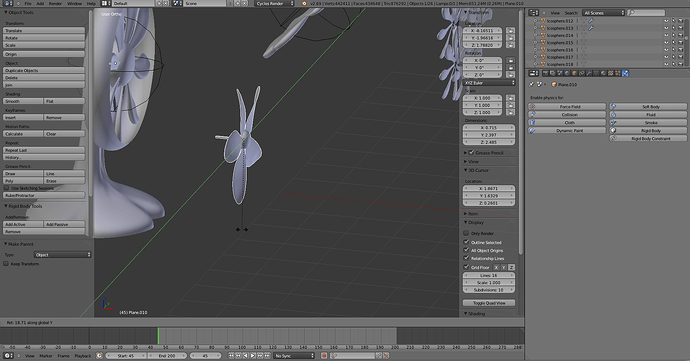
Task: Click the wrench icon on Icosphere.013
Action: (x=591, y=28)
